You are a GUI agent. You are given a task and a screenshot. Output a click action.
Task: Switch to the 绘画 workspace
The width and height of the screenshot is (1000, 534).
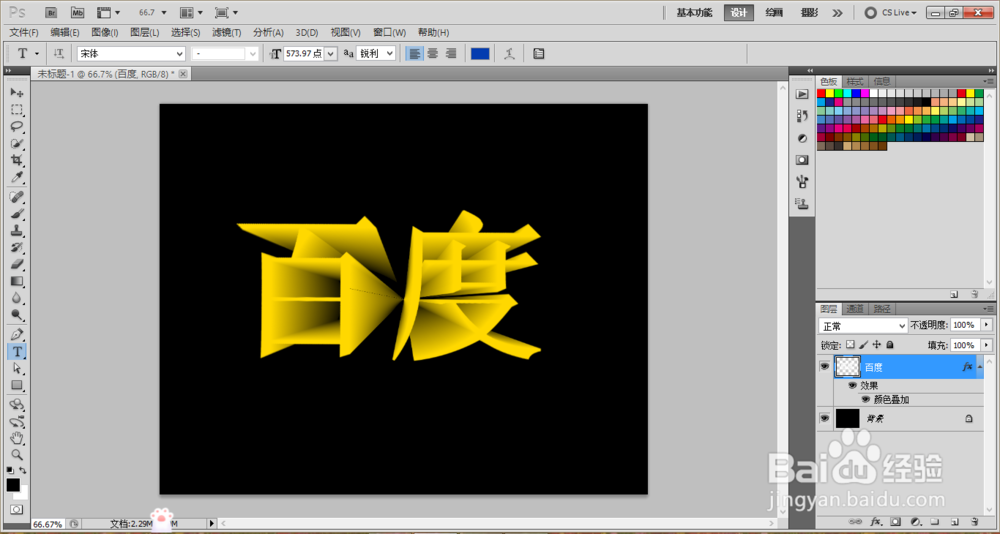tap(774, 12)
